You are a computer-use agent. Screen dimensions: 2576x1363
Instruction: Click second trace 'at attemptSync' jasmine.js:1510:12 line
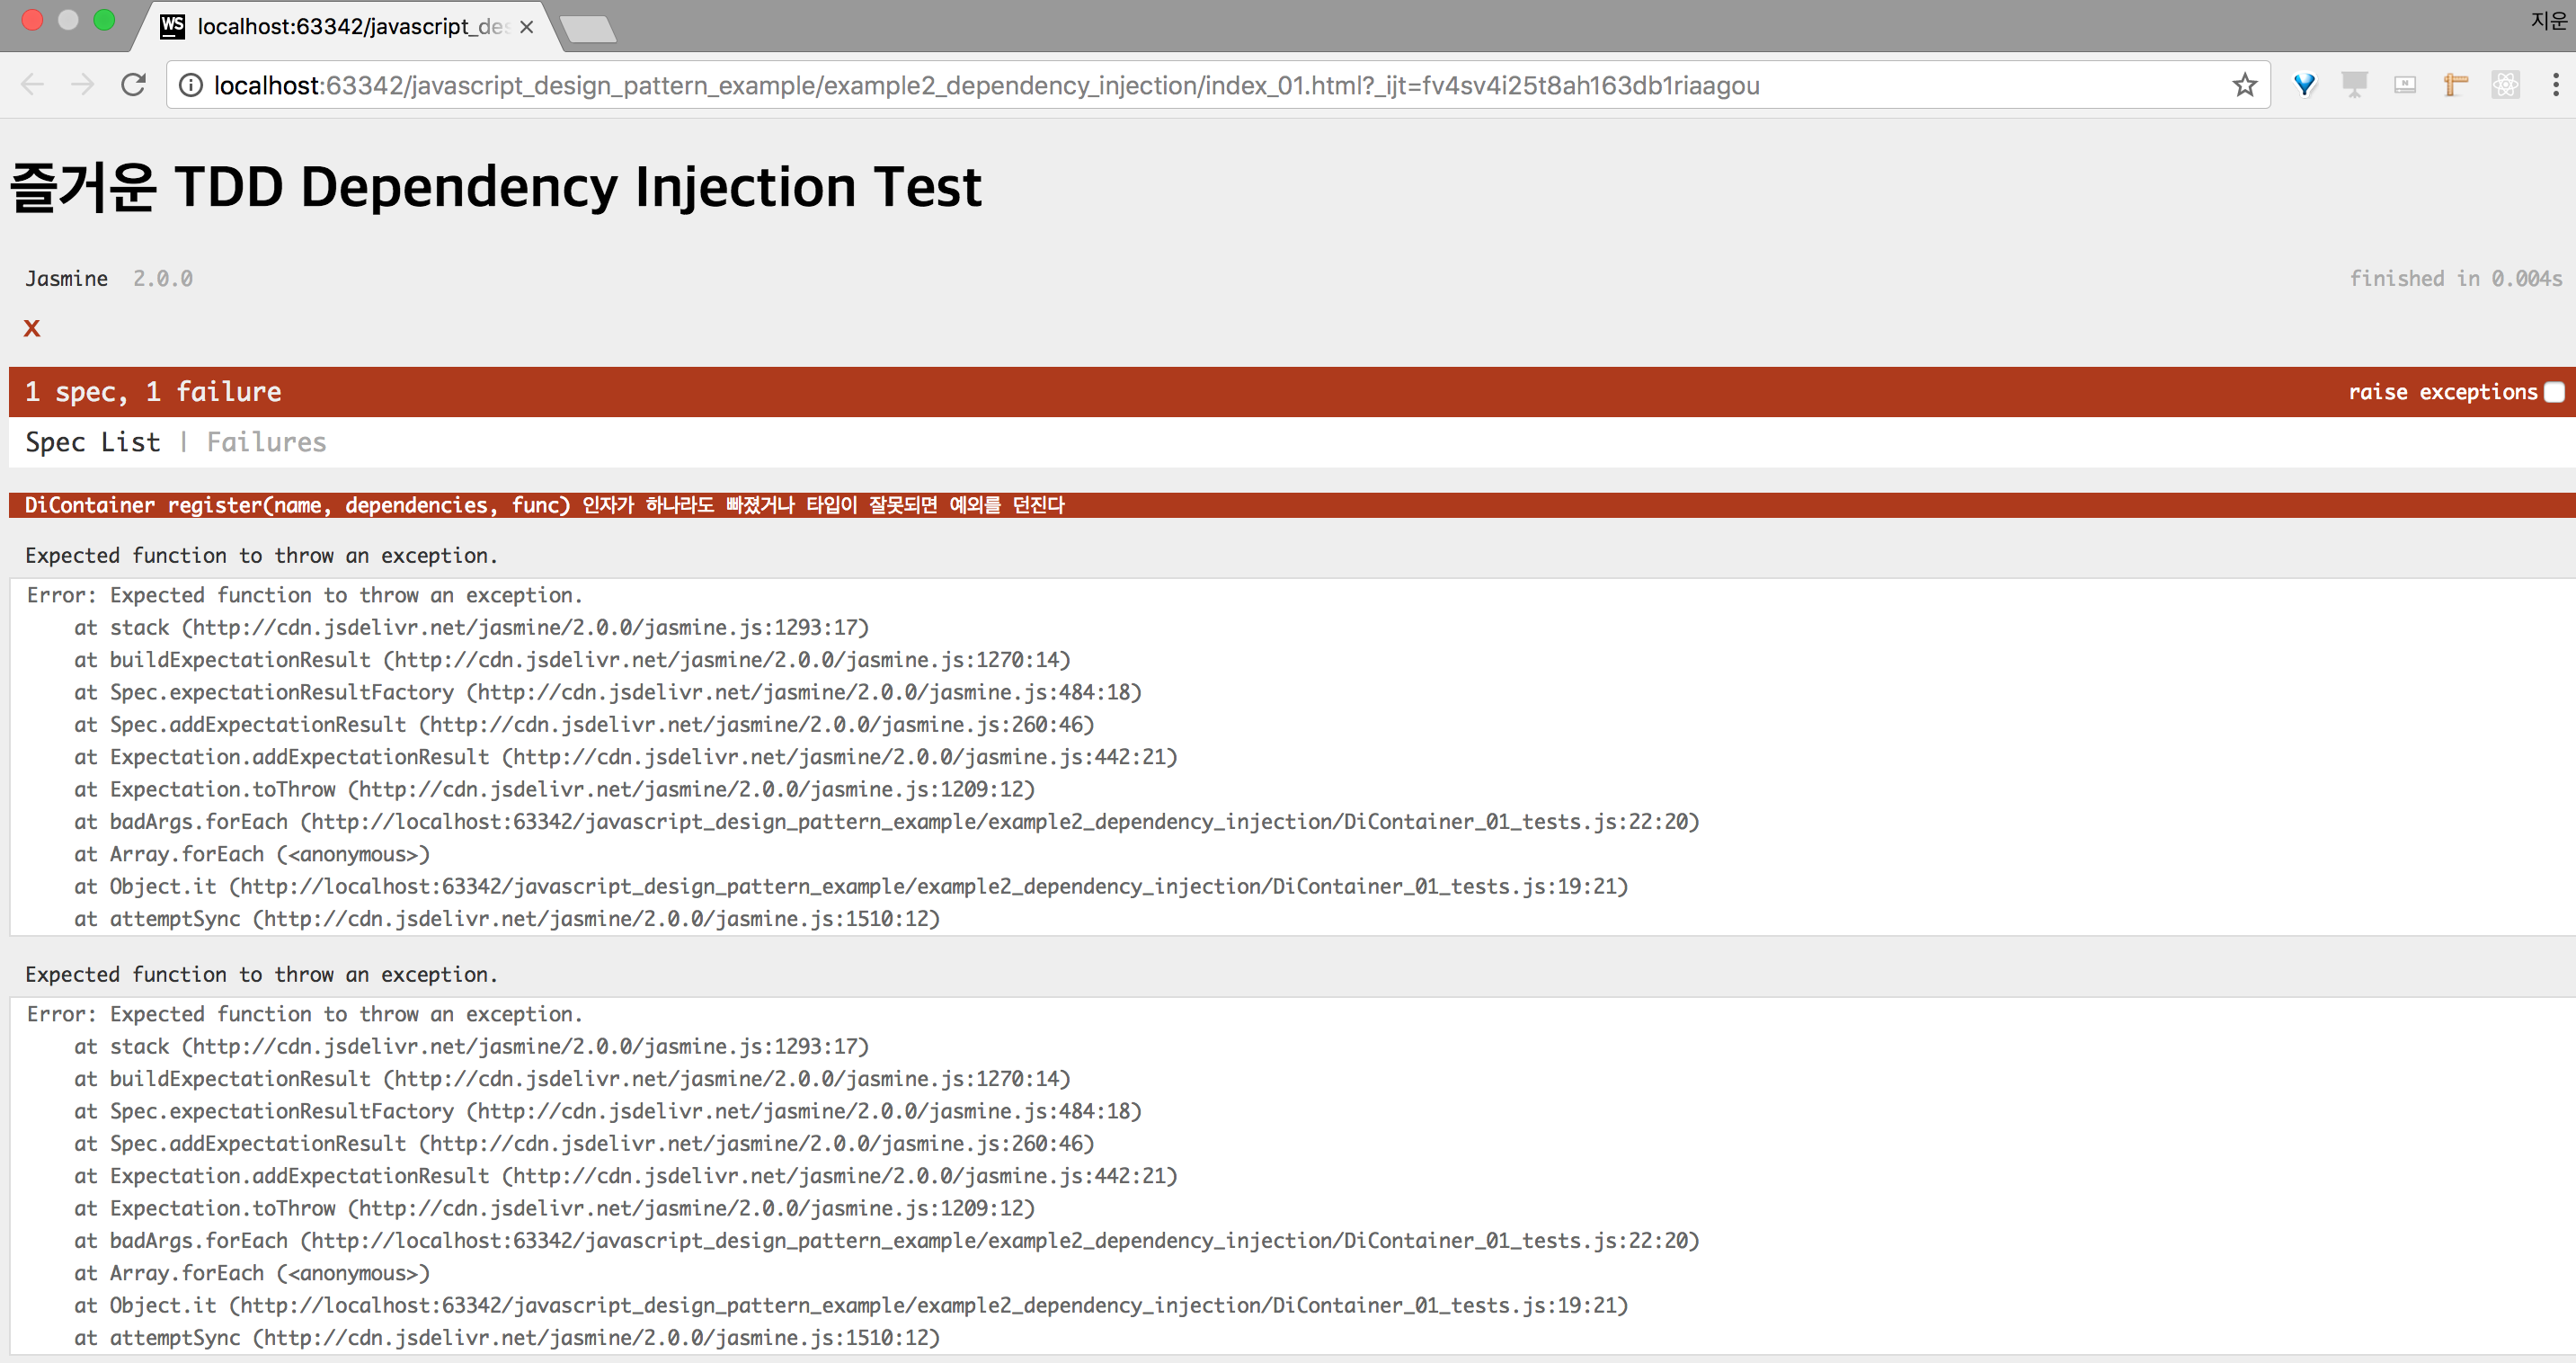tap(507, 1338)
